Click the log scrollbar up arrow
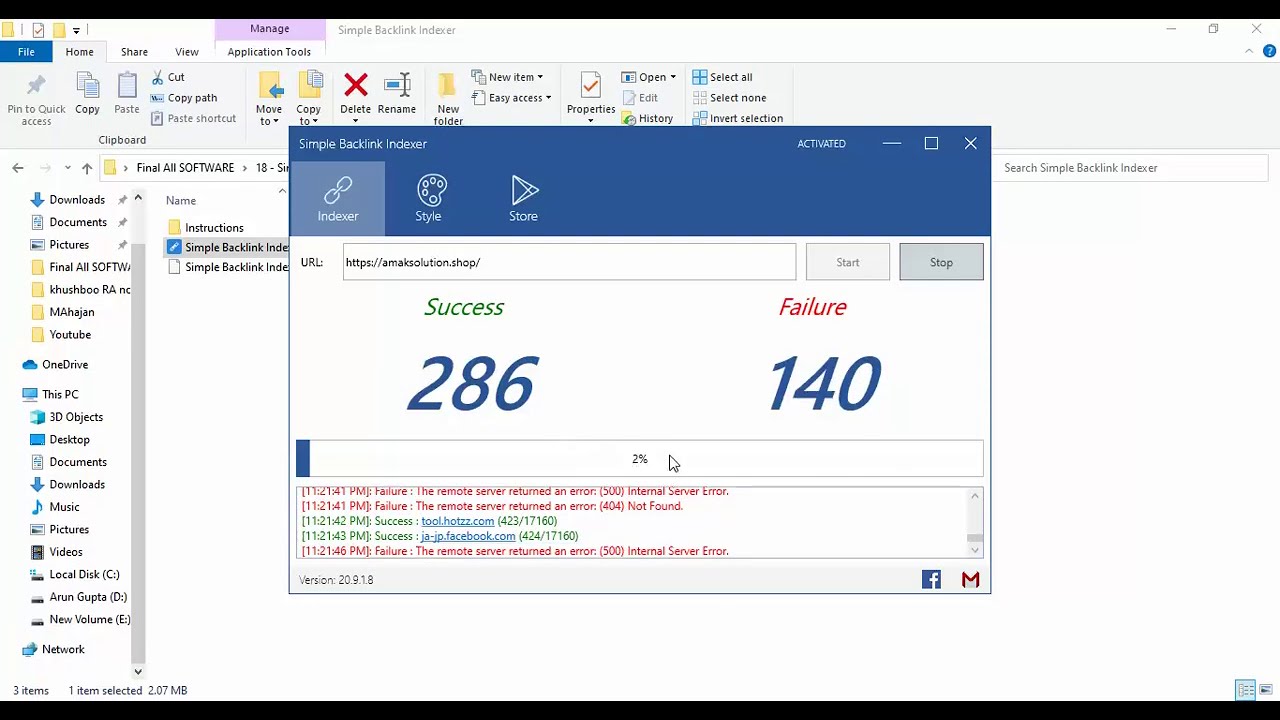The height and width of the screenshot is (720, 1280). coord(975,495)
